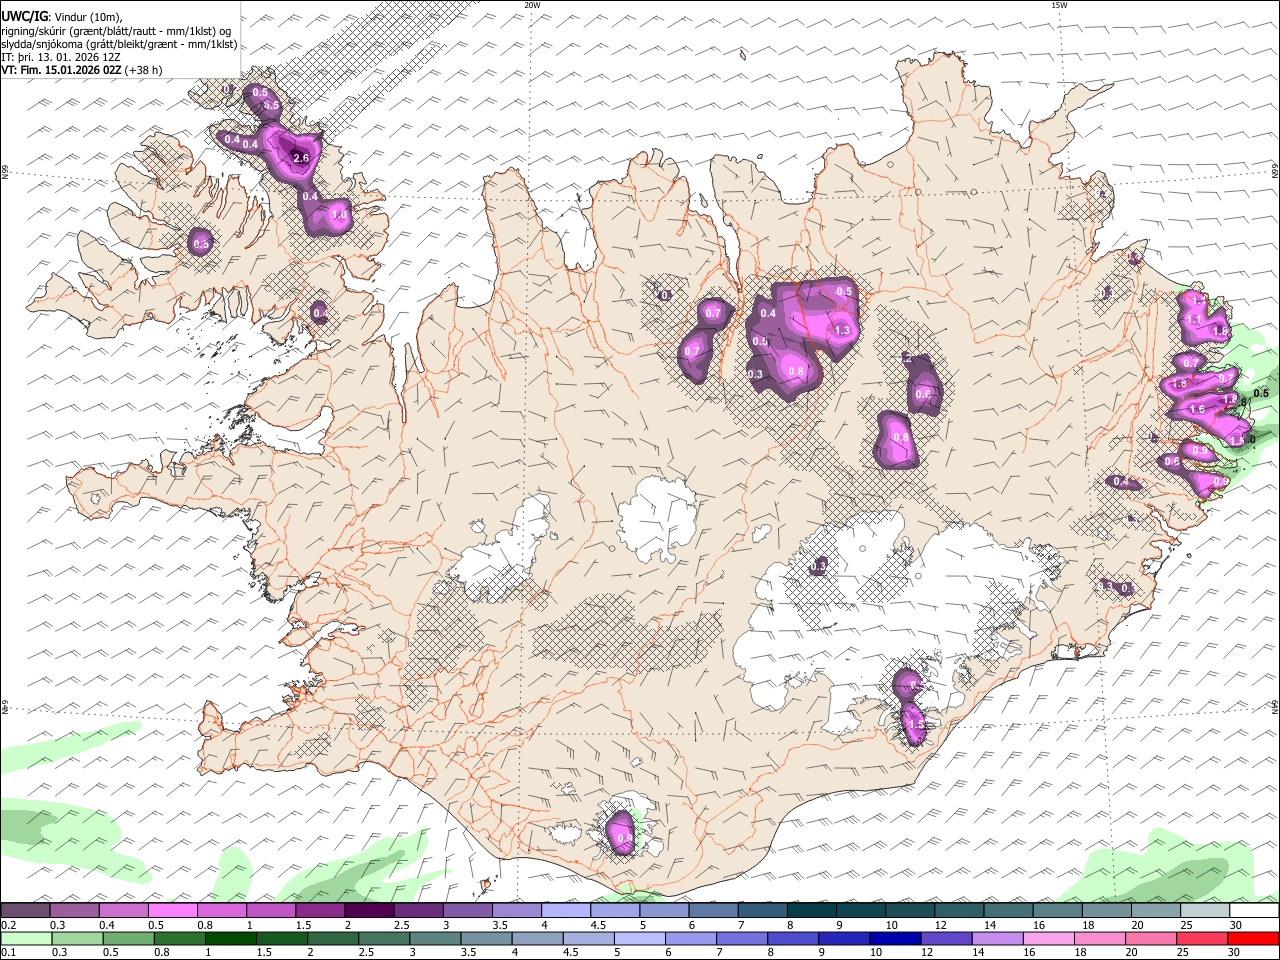Pick the upper legend swatch starting at 0.4
This screenshot has width=1280, height=960.
(x=123, y=910)
